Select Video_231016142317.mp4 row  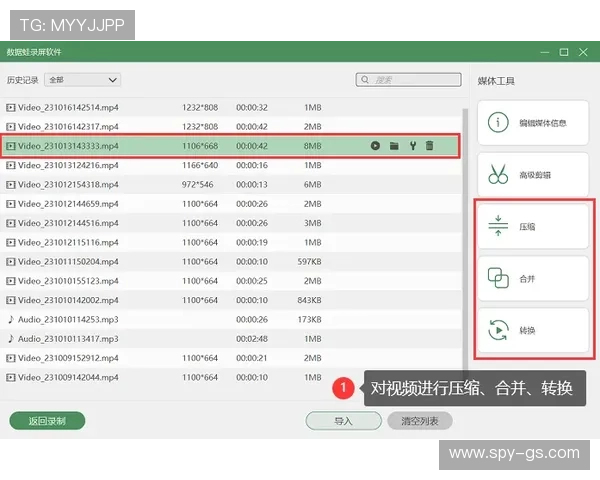click(x=231, y=127)
